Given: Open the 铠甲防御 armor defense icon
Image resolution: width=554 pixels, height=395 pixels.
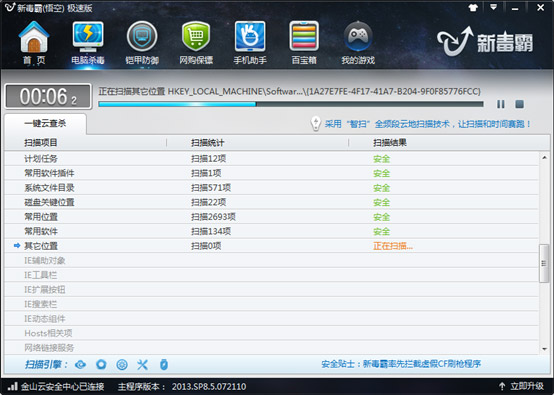Looking at the screenshot, I should coord(142,42).
